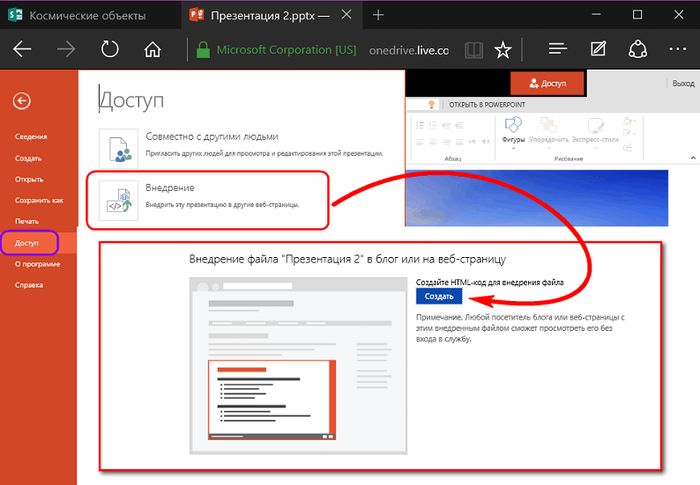Click the browser refresh icon
700x485 pixels.
click(x=109, y=49)
